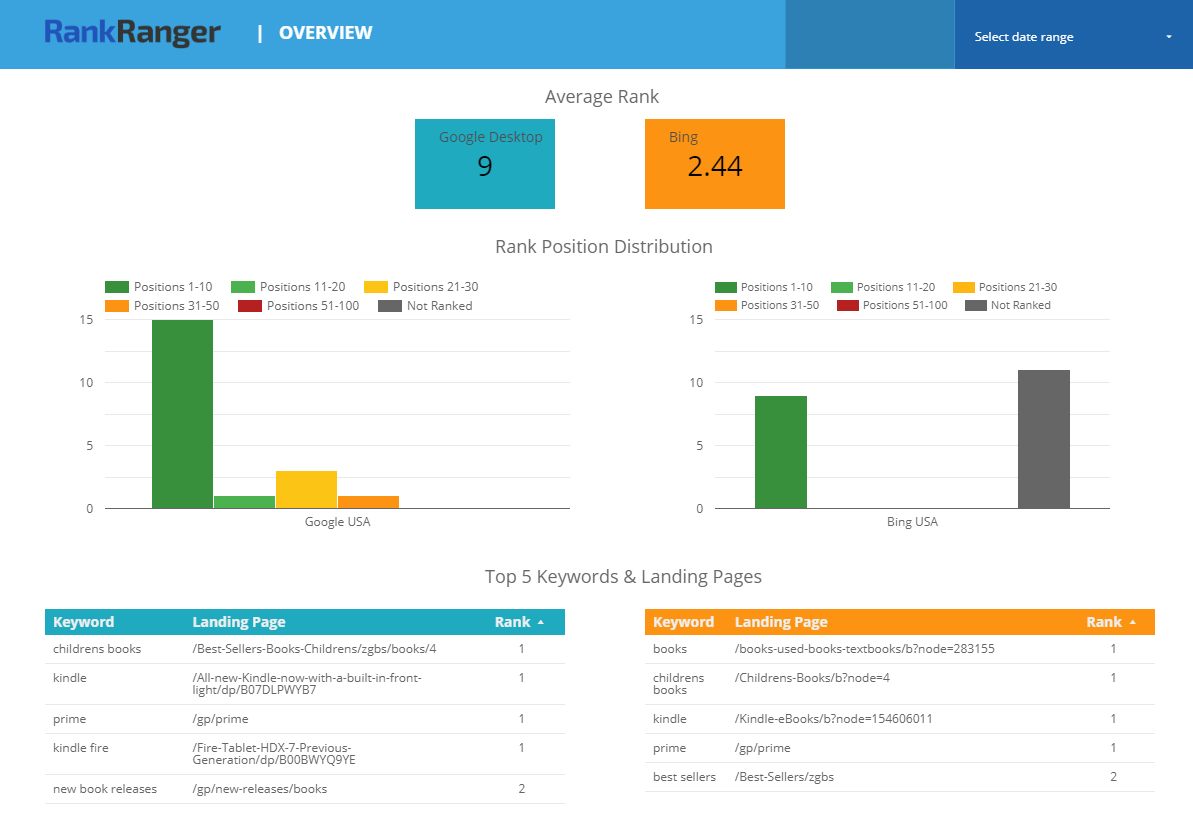This screenshot has height=833, width=1193.
Task: Click the gray Not Ranked bar in Bing chart
Action: point(1043,439)
